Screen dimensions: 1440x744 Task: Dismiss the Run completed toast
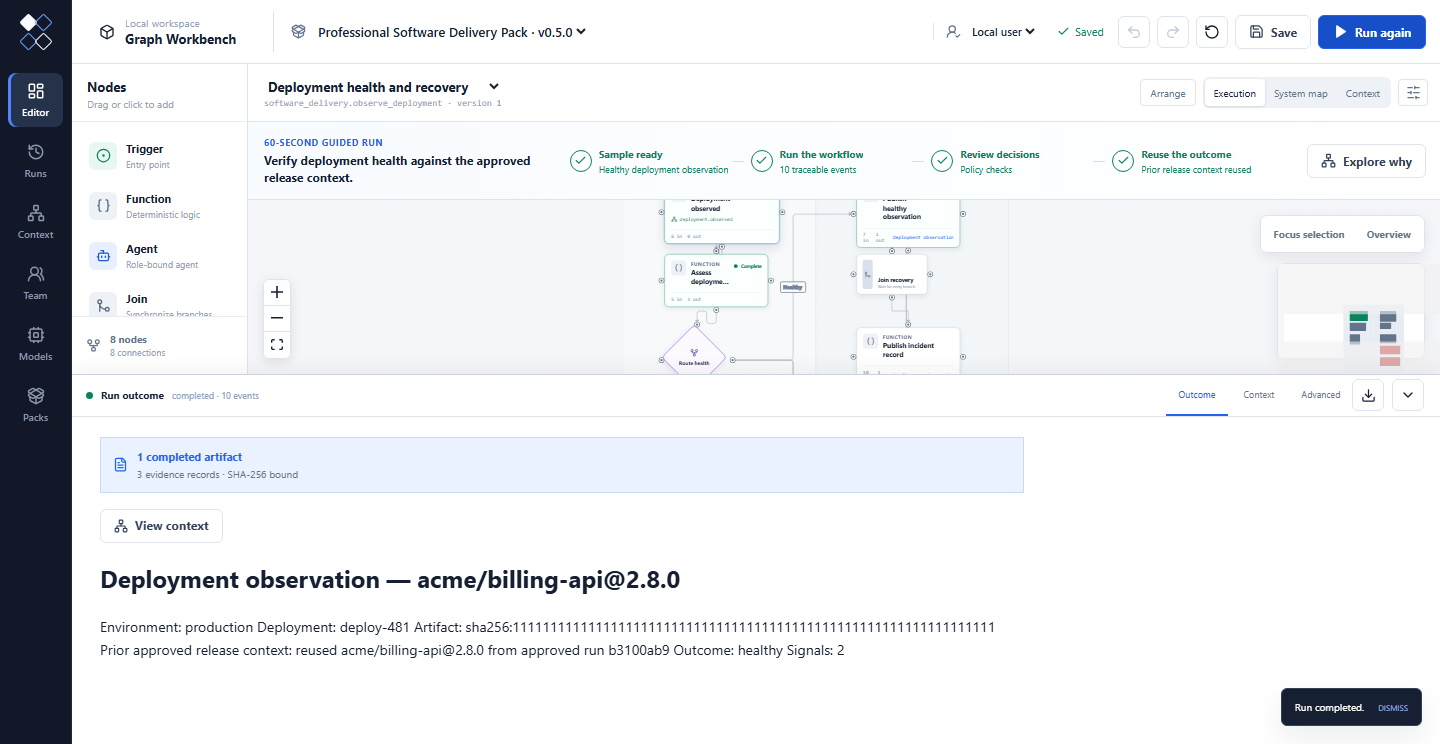pos(1392,708)
